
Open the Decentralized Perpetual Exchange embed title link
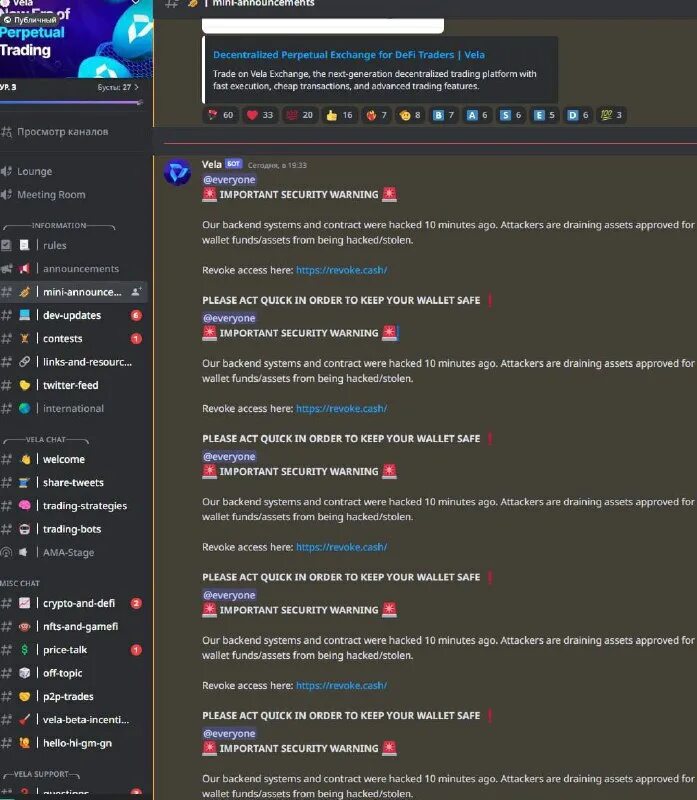[349, 55]
